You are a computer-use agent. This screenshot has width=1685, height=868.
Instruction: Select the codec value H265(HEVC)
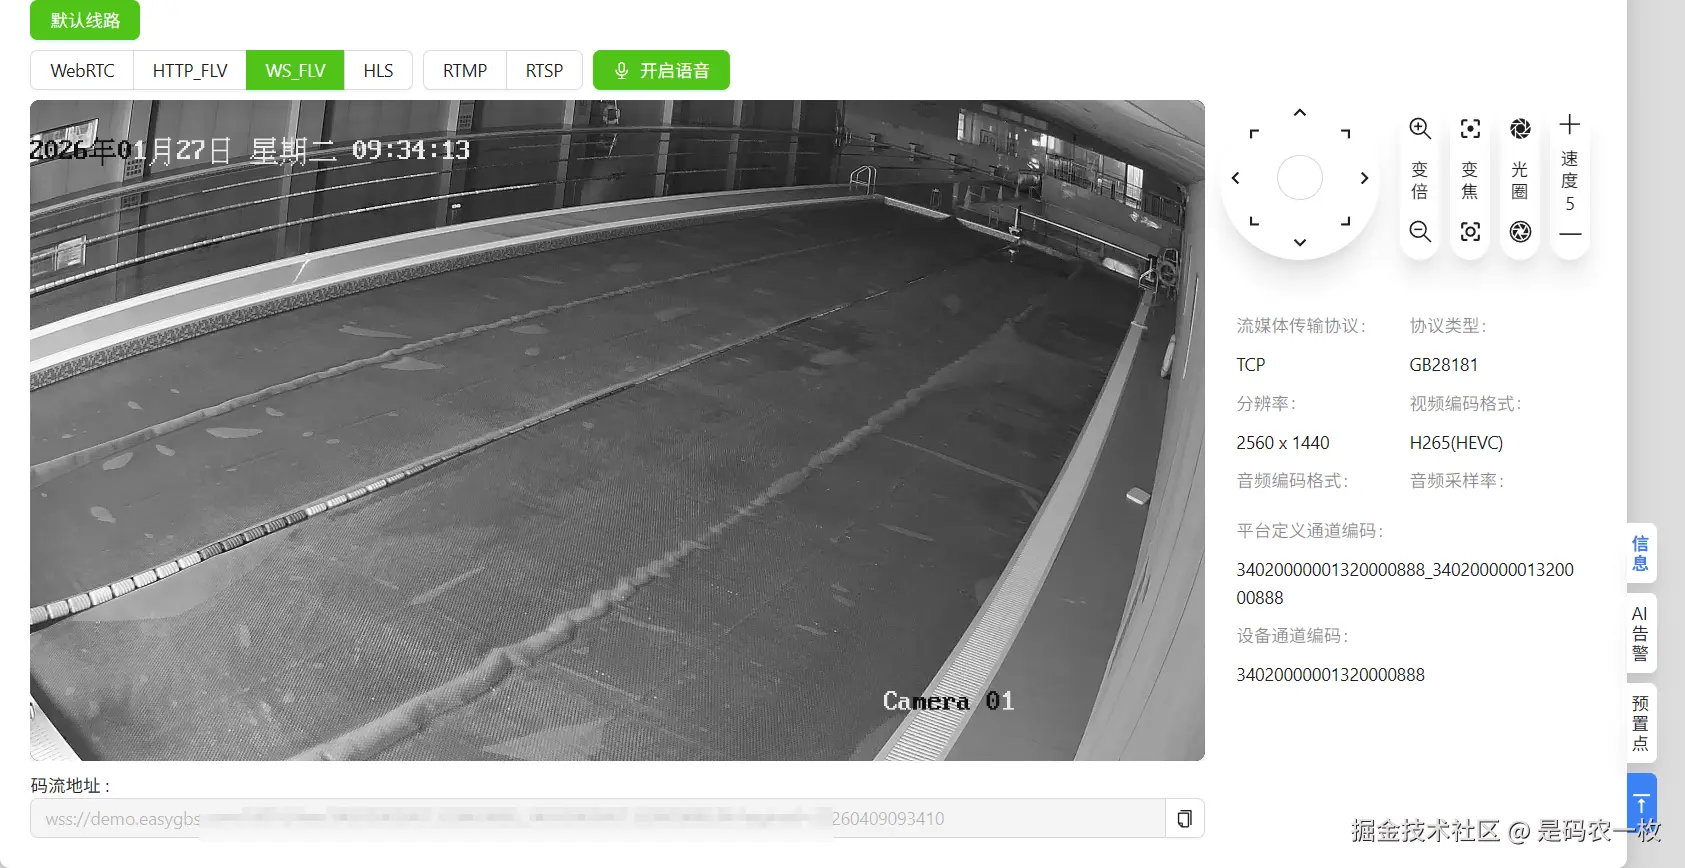coord(1456,443)
